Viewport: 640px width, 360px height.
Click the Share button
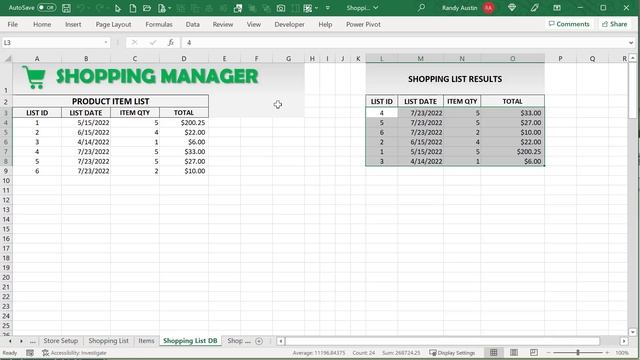point(614,24)
